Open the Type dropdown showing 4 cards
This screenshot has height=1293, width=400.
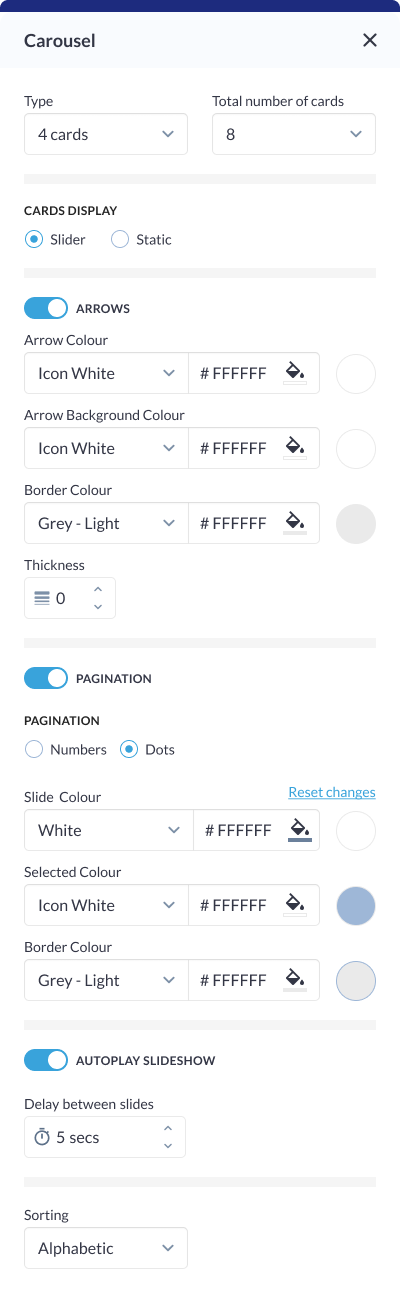coord(106,134)
